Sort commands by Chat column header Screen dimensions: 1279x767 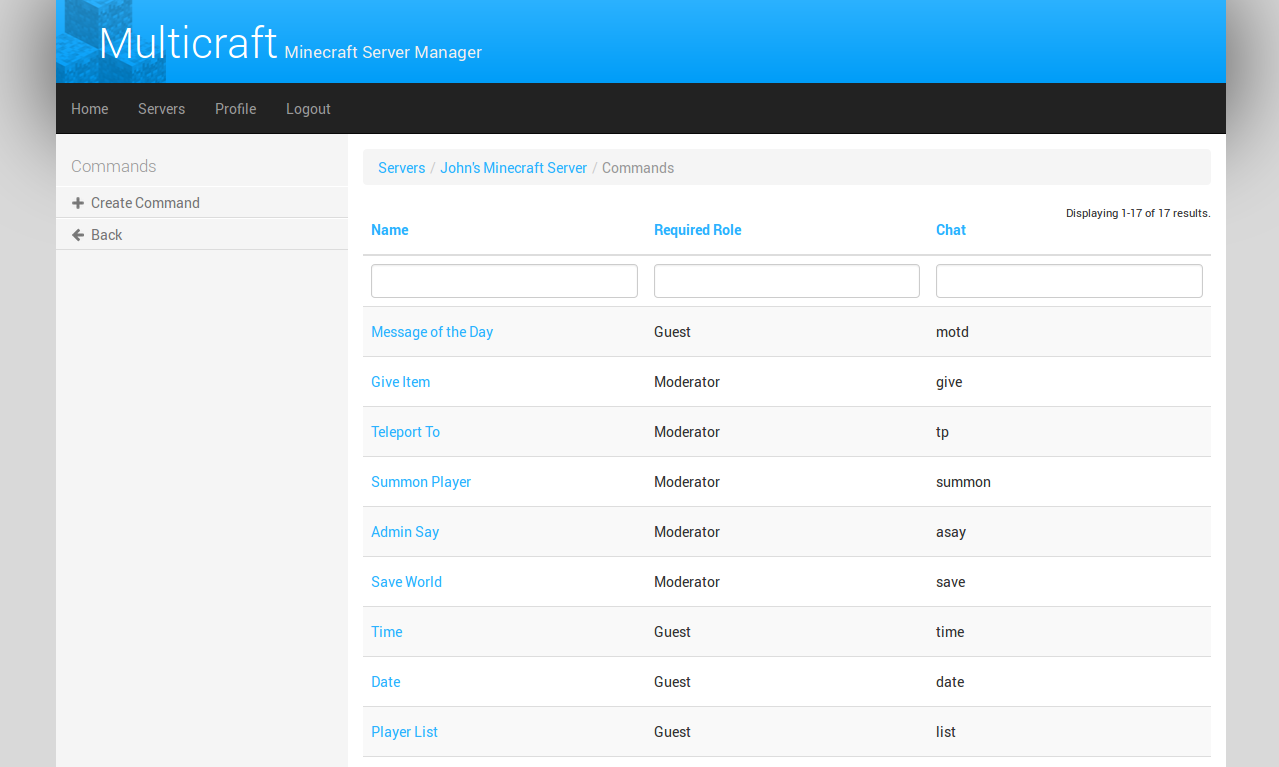pyautogui.click(x=951, y=230)
